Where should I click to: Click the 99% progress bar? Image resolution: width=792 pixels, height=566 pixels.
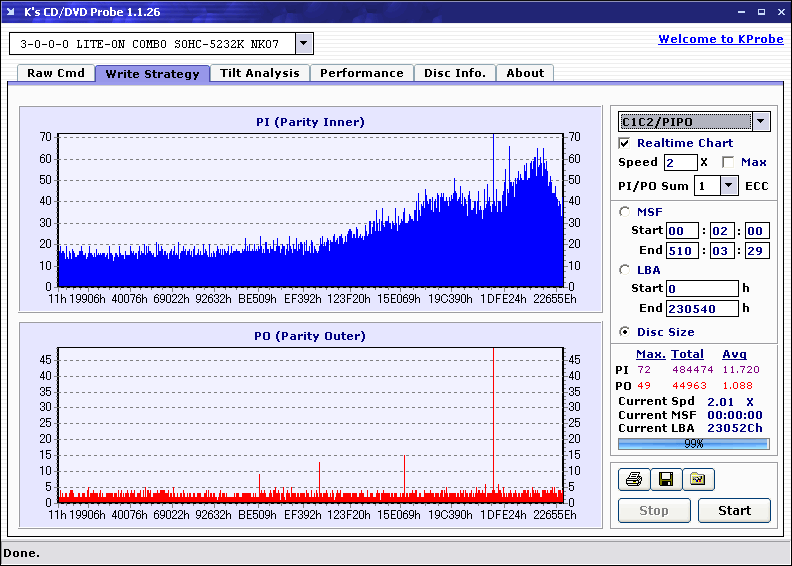coord(694,444)
